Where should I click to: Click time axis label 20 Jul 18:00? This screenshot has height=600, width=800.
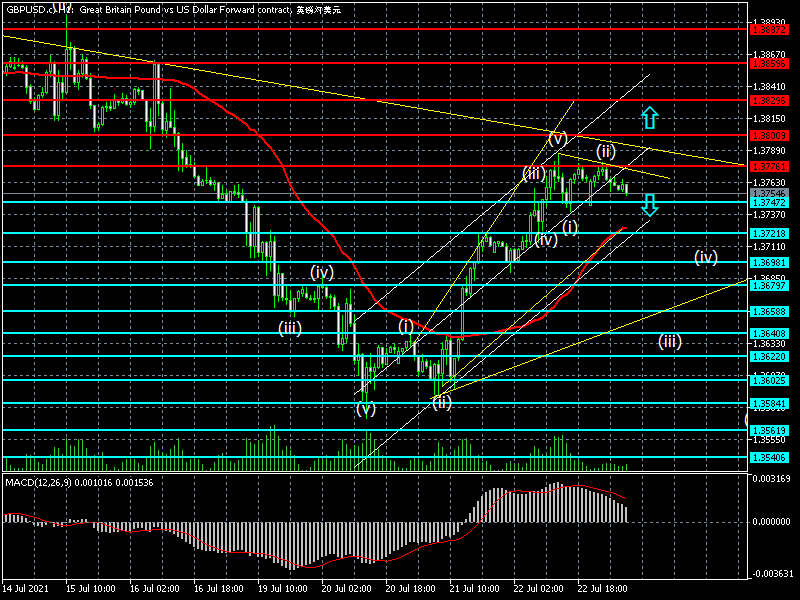point(410,588)
